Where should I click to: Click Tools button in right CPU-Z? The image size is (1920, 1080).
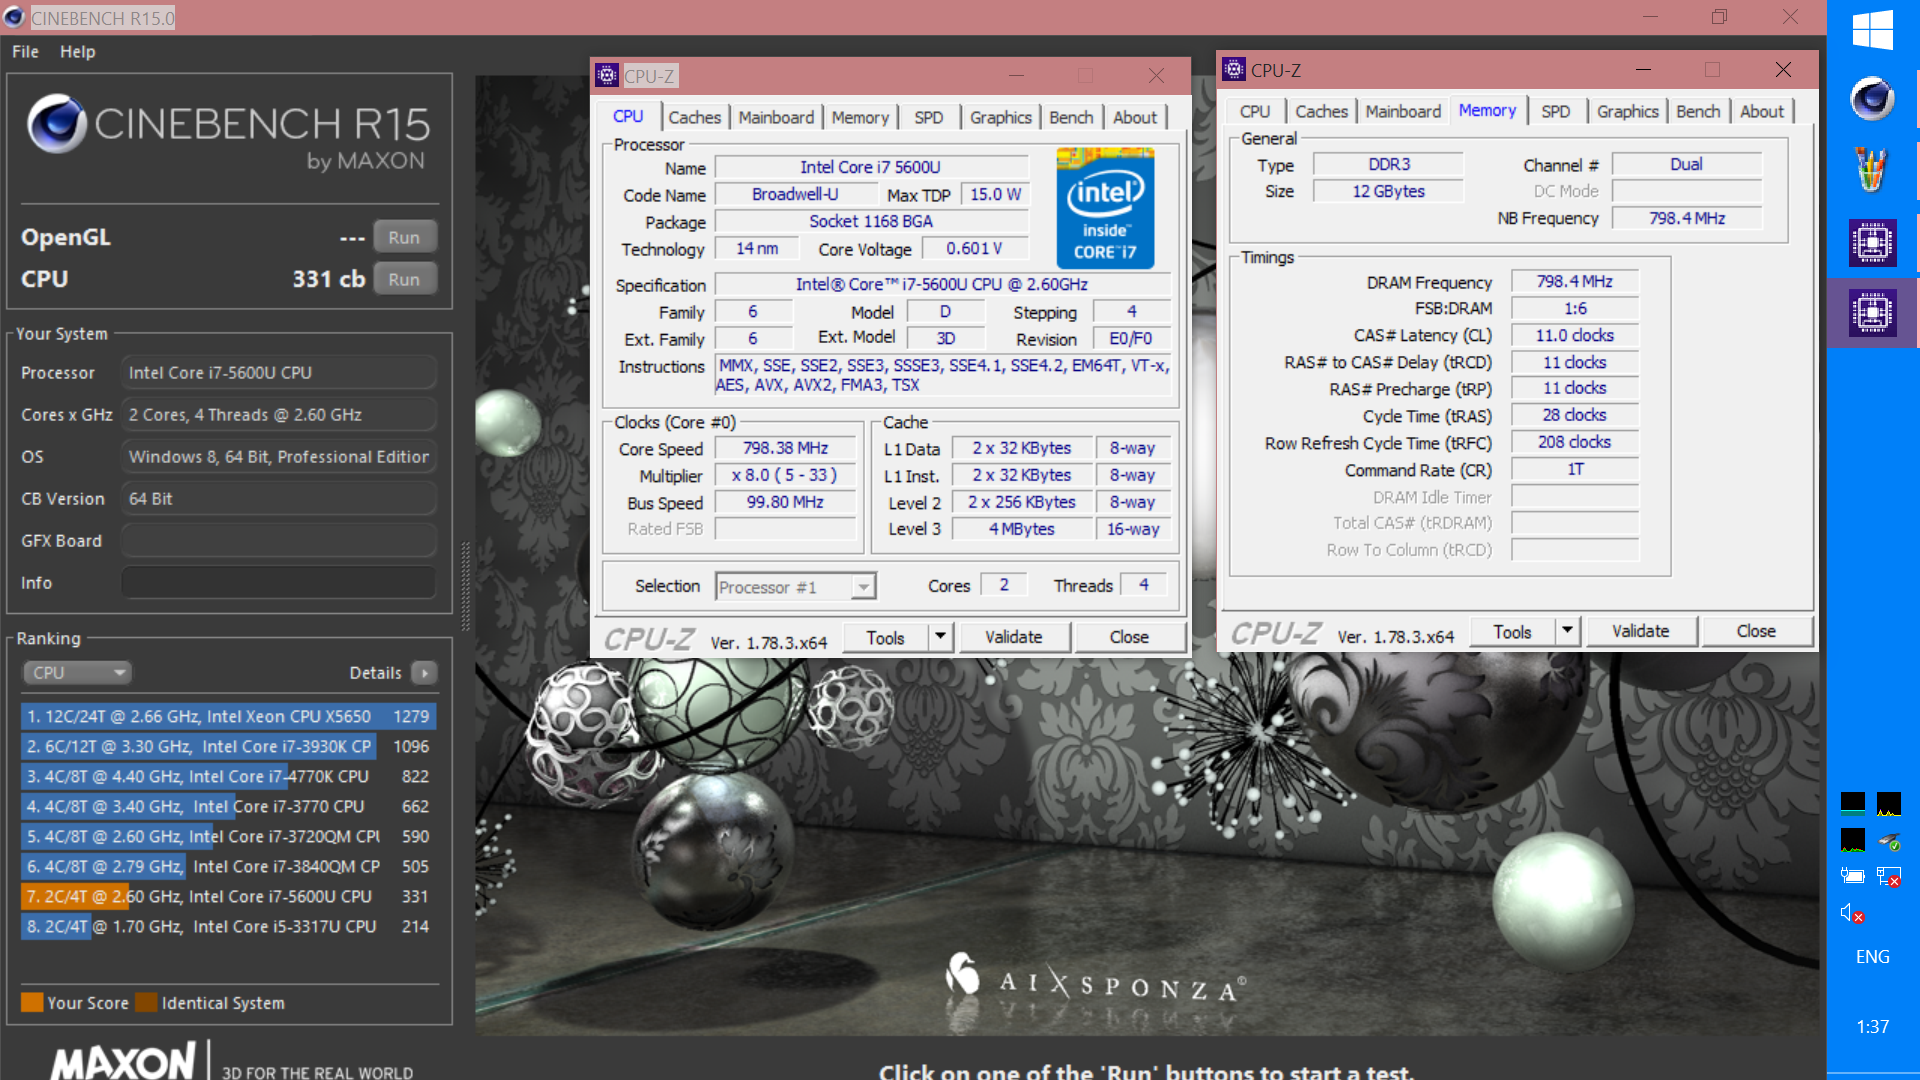pyautogui.click(x=1512, y=632)
